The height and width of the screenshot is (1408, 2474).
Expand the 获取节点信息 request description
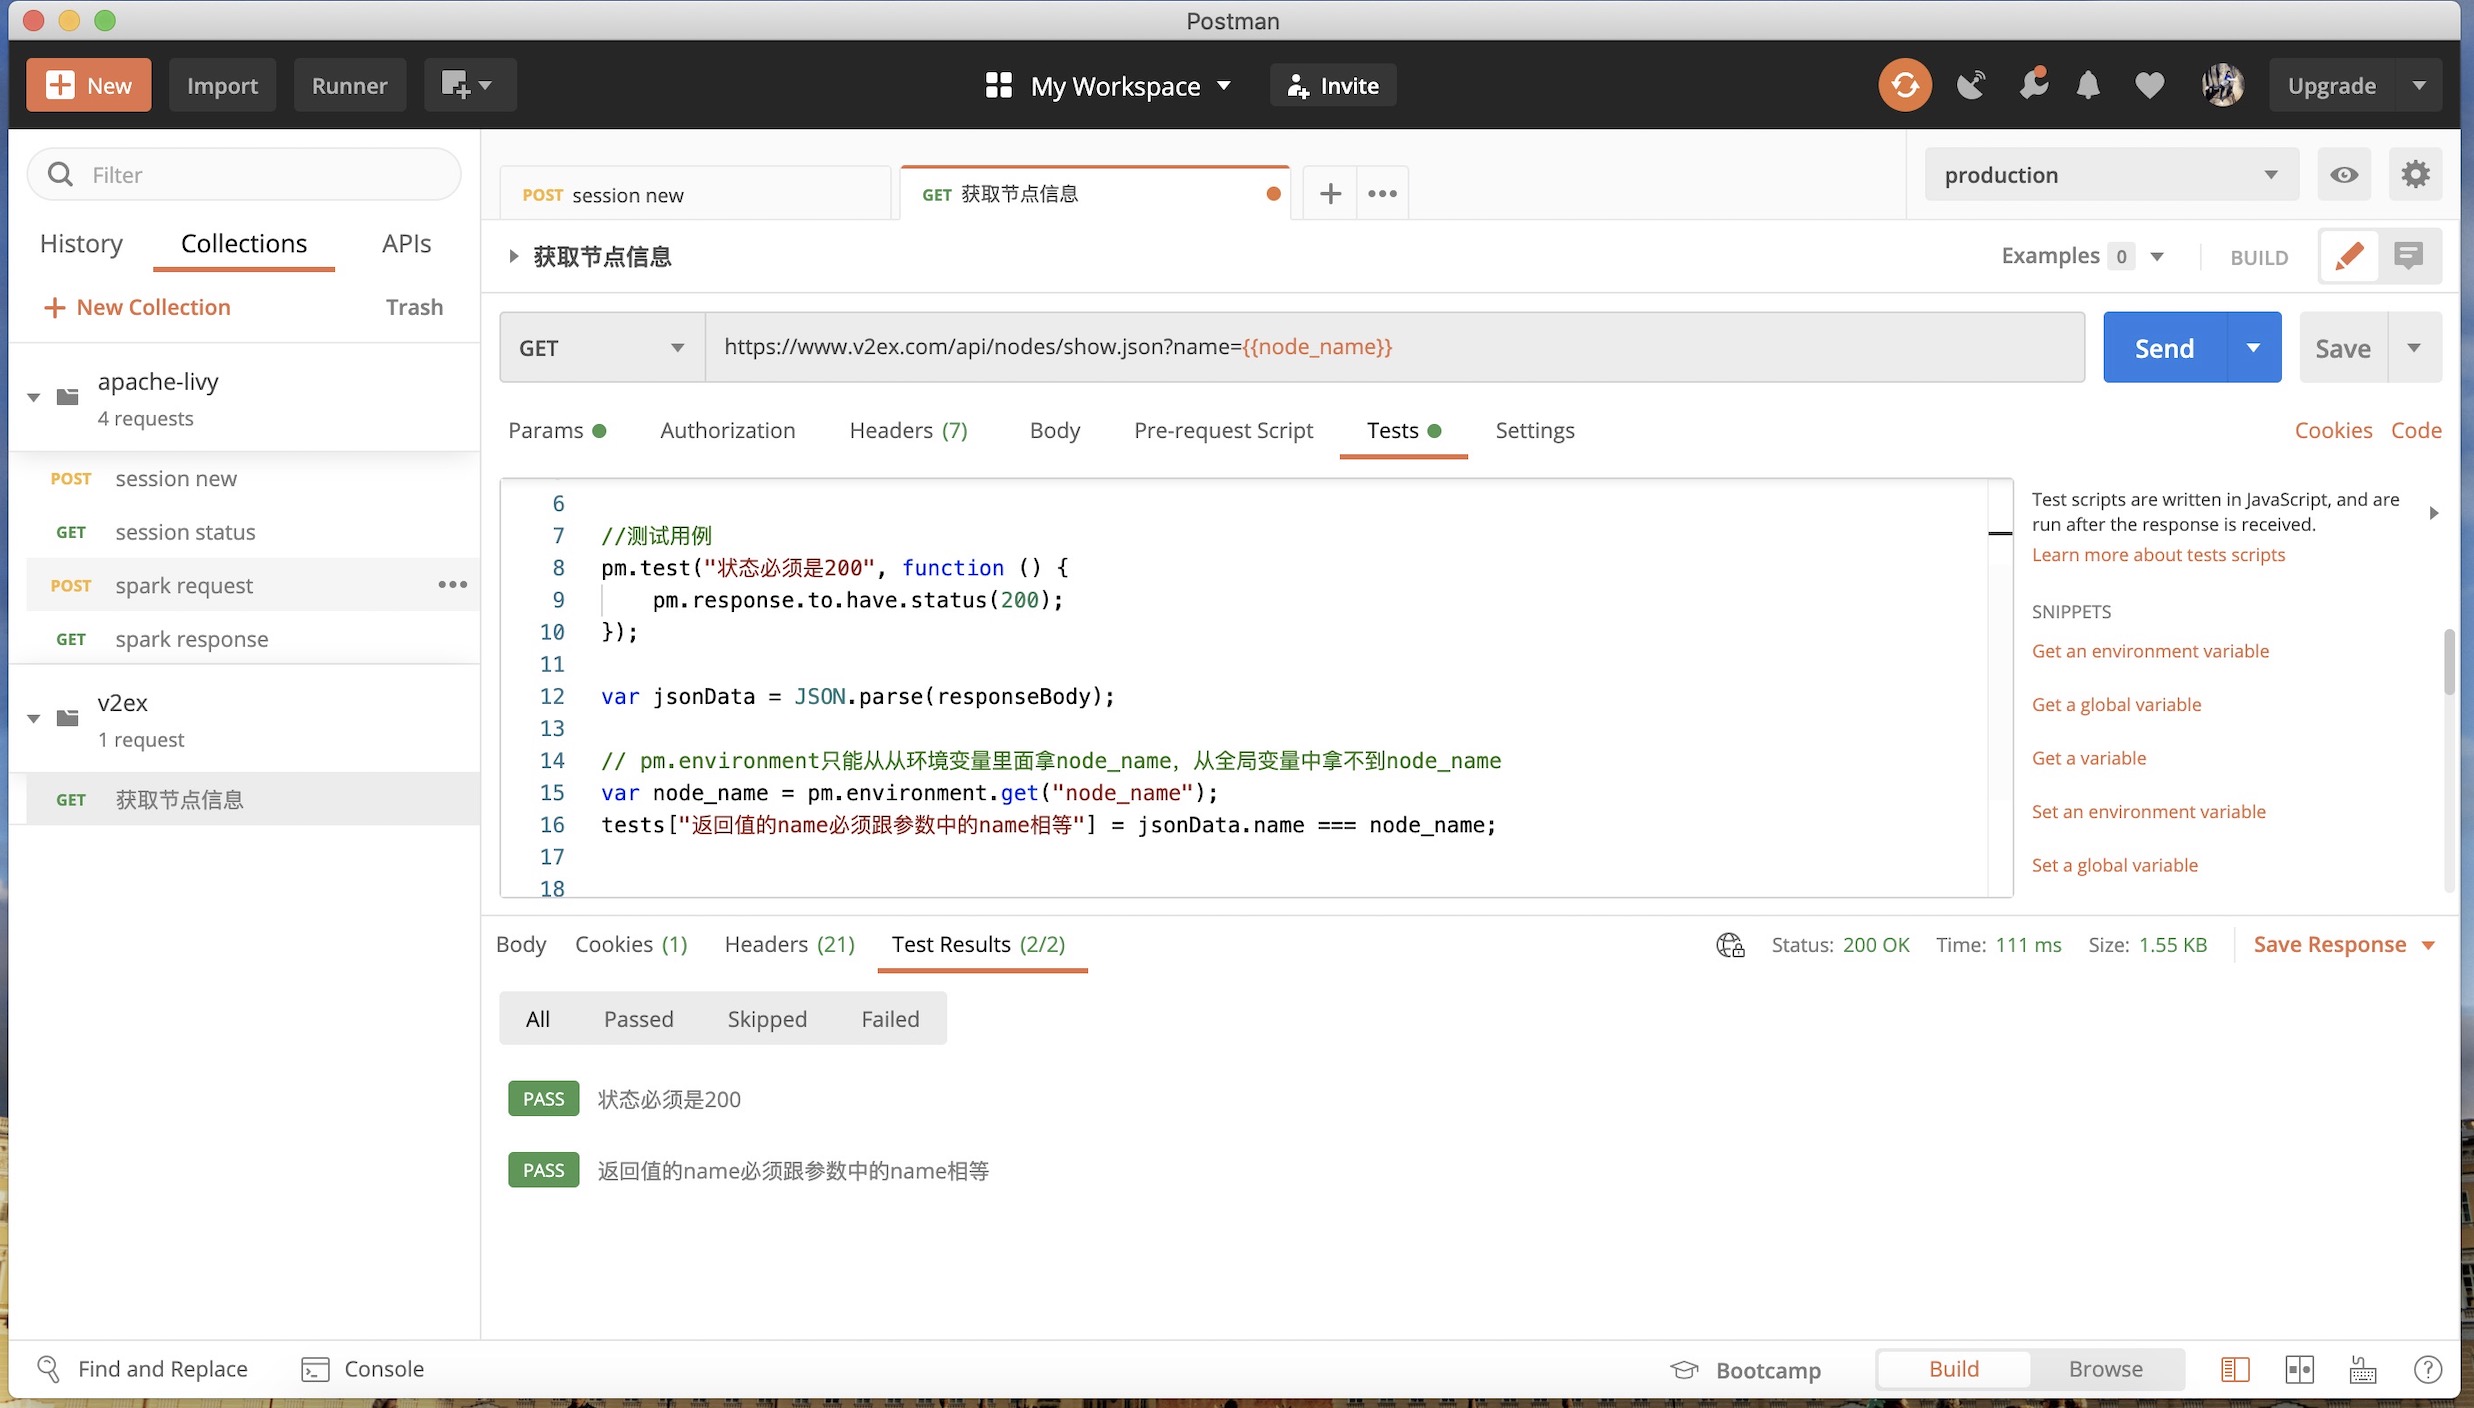click(513, 256)
